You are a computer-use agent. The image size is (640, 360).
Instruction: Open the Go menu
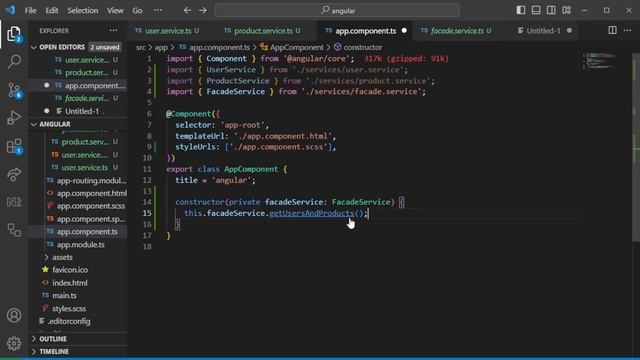pyautogui.click(x=138, y=11)
